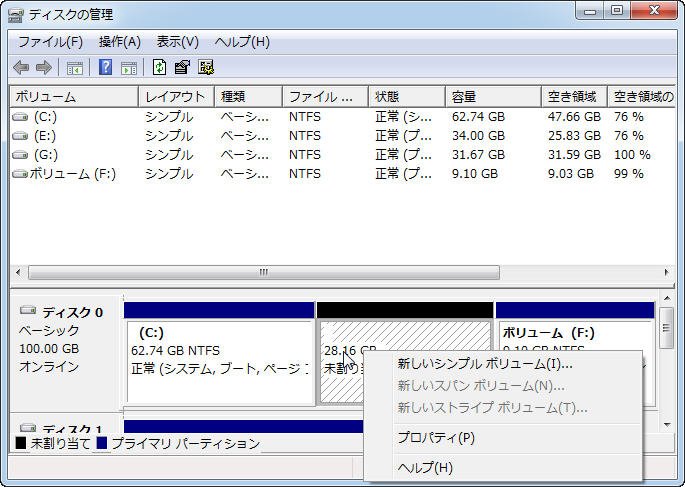
Task: Click the 62.74 GB capacity cell
Action: coord(478,117)
